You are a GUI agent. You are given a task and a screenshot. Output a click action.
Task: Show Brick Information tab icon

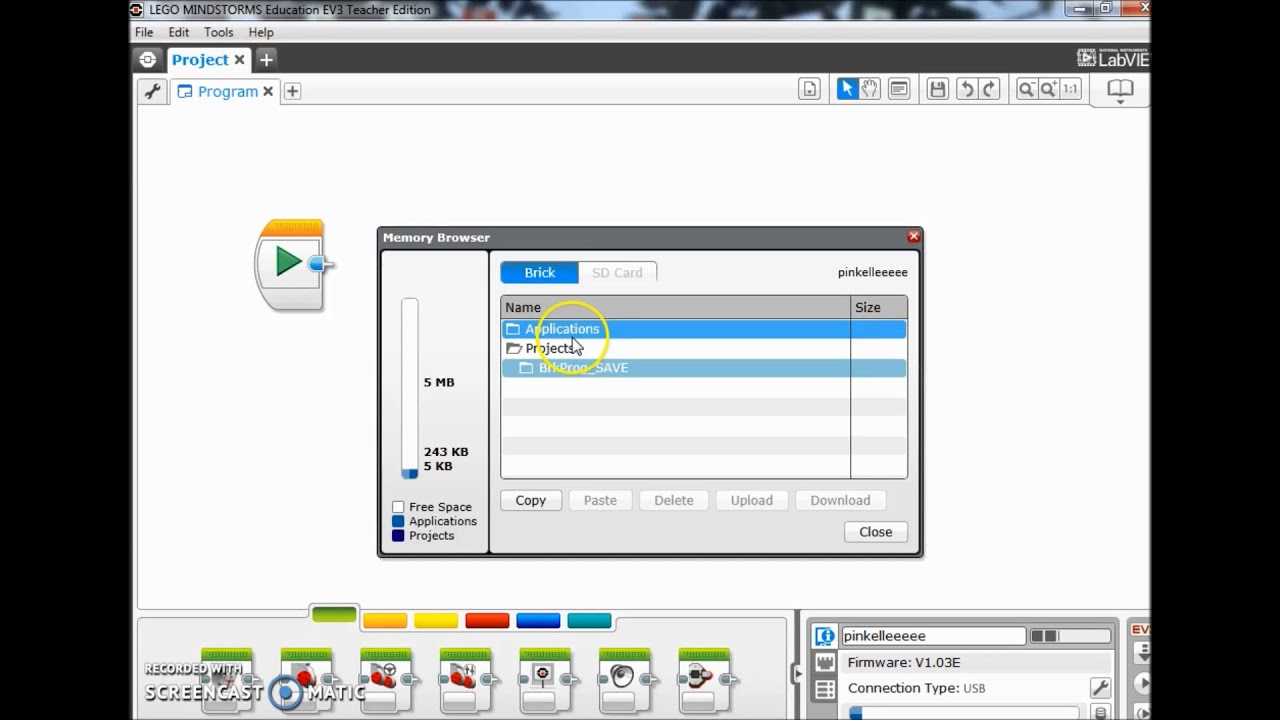click(x=824, y=636)
